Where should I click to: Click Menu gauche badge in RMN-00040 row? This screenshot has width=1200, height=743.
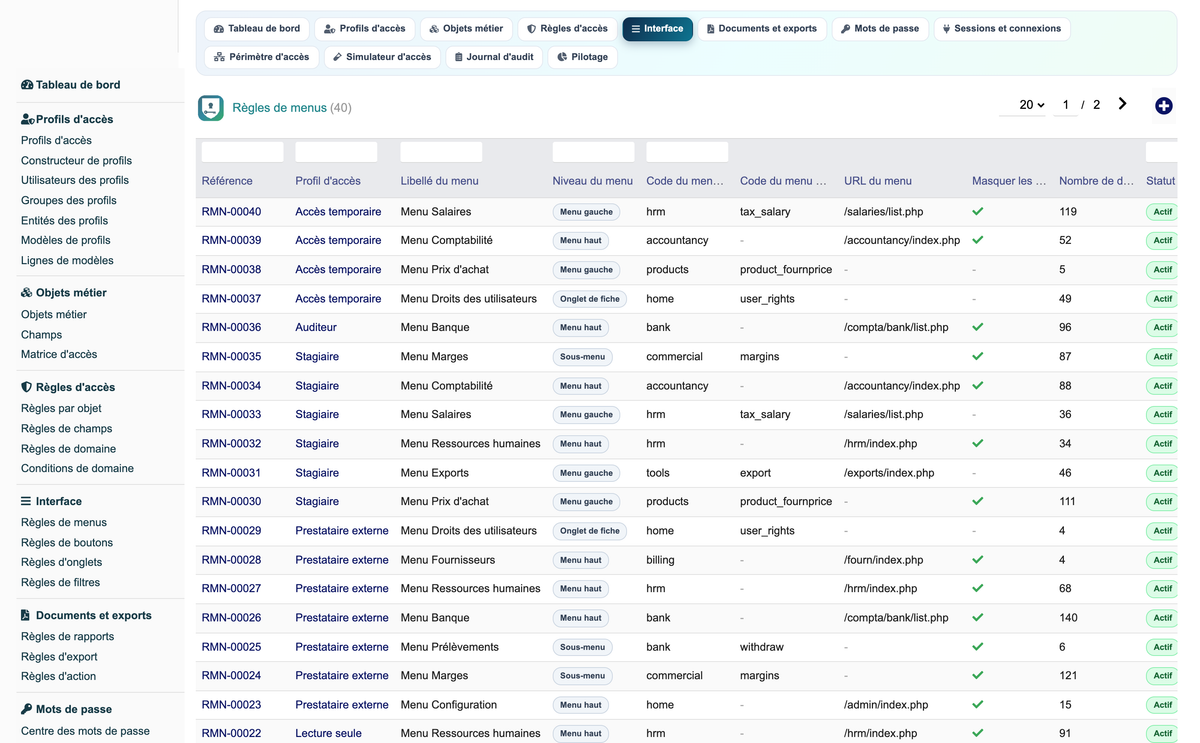[x=586, y=212]
